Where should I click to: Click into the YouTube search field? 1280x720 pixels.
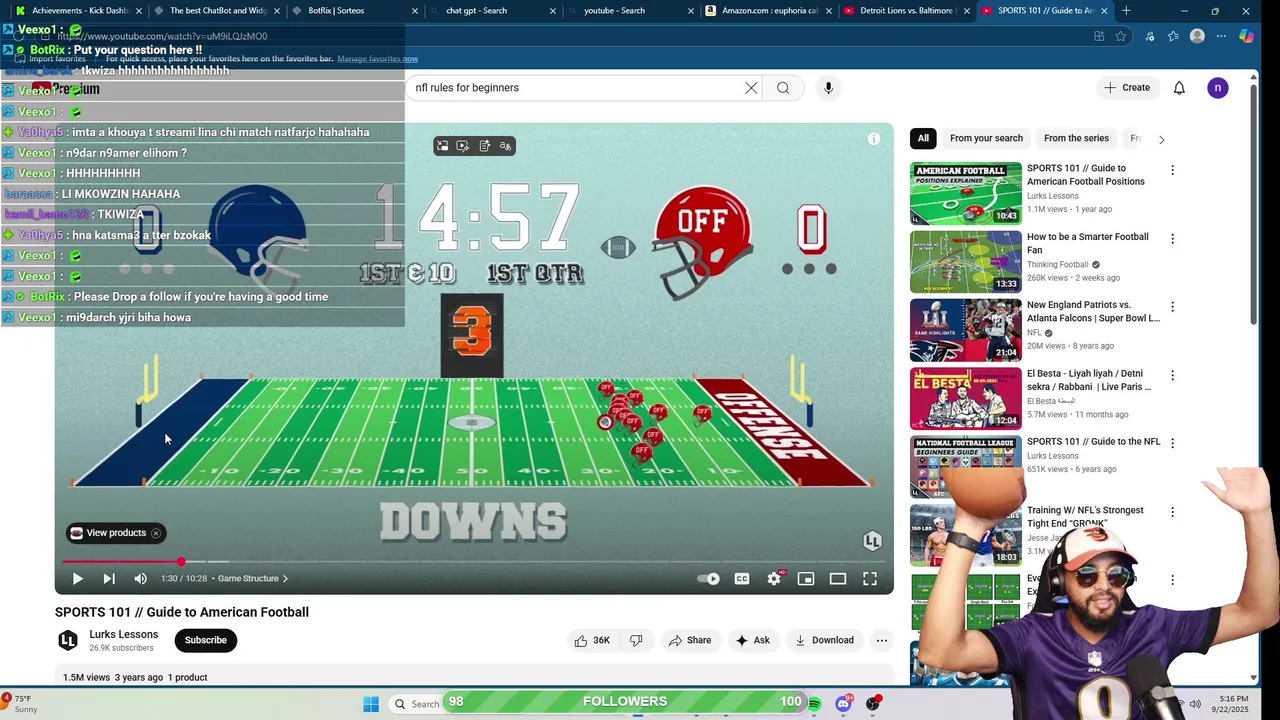(x=575, y=88)
